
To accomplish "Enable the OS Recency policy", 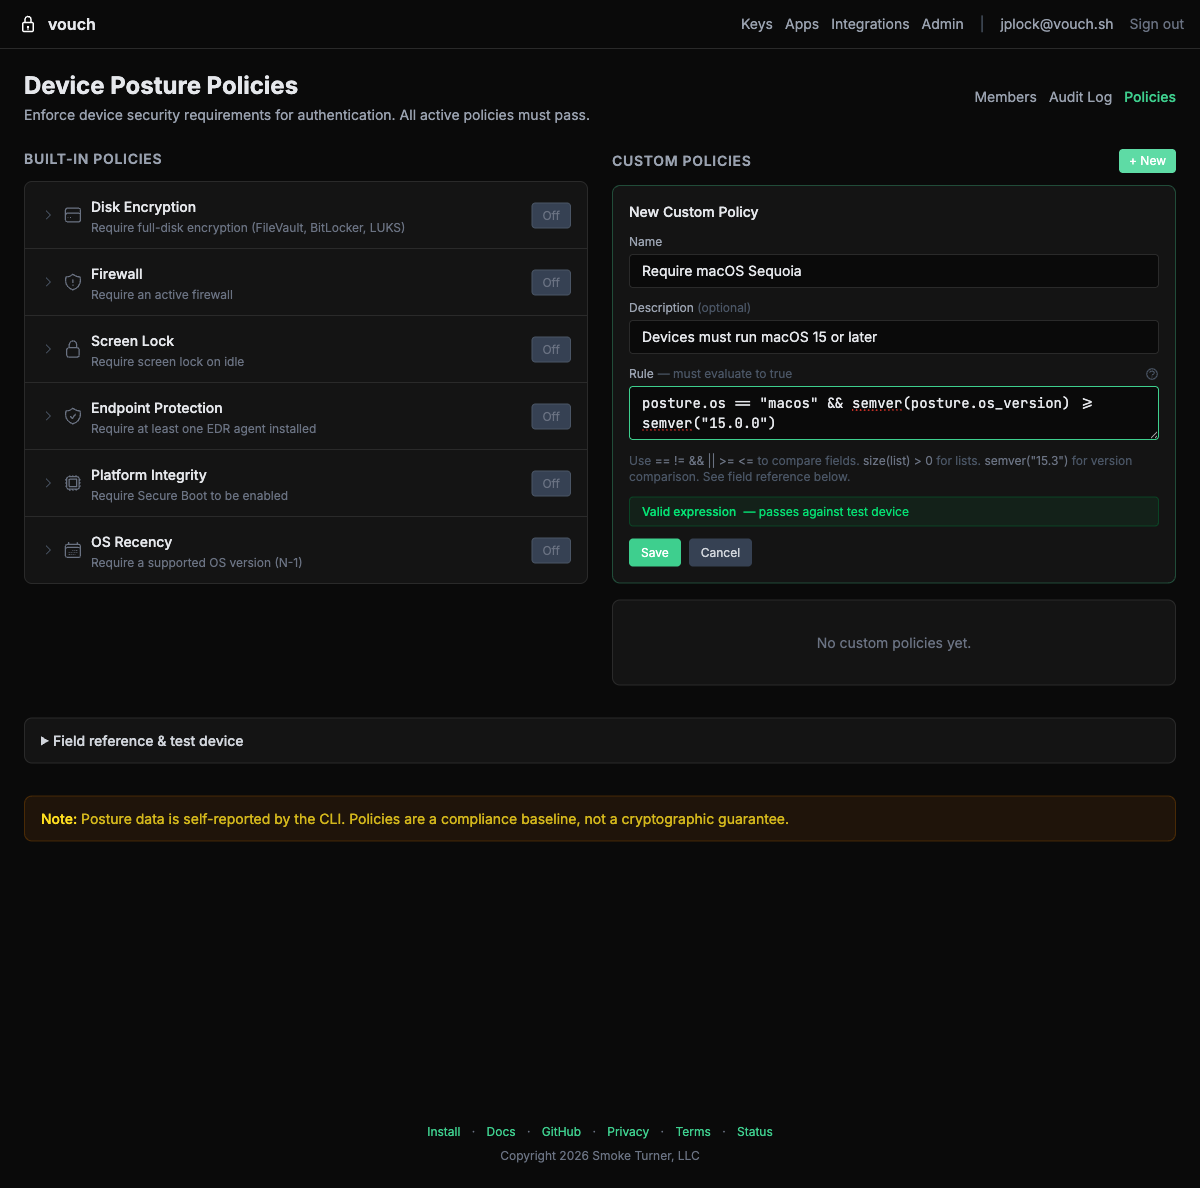I will pos(550,550).
